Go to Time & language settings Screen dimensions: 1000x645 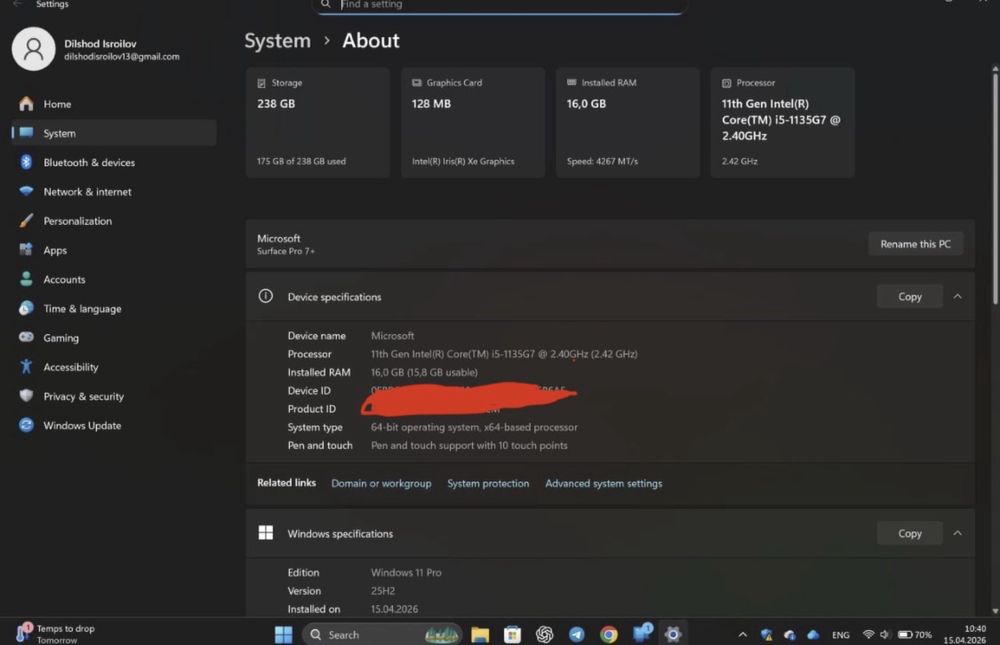coord(114,309)
